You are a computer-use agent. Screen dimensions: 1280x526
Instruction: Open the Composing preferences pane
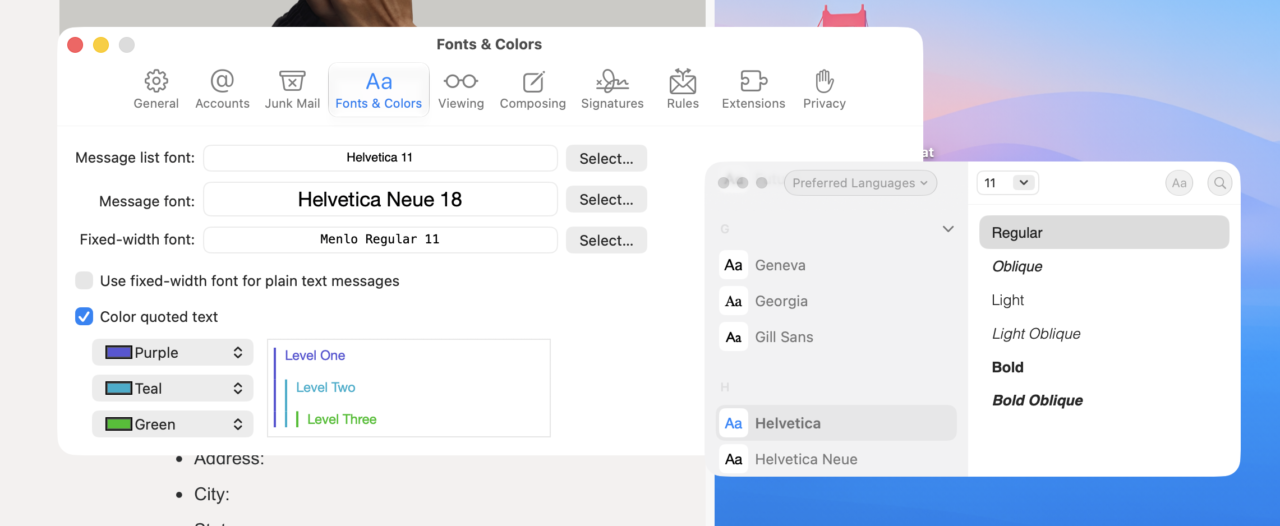[533, 90]
